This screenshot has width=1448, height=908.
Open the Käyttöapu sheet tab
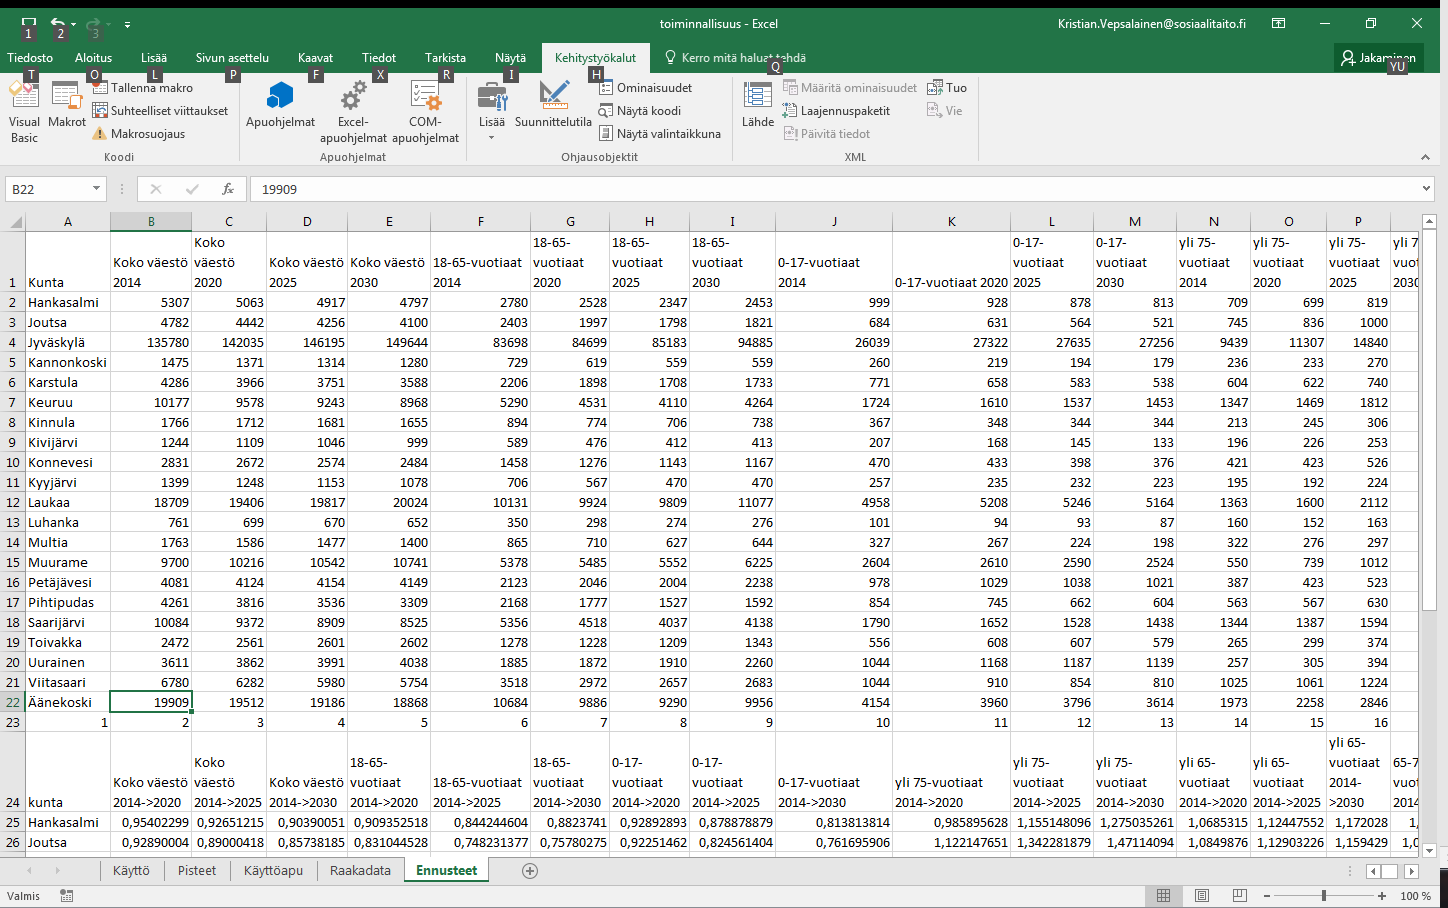[273, 870]
